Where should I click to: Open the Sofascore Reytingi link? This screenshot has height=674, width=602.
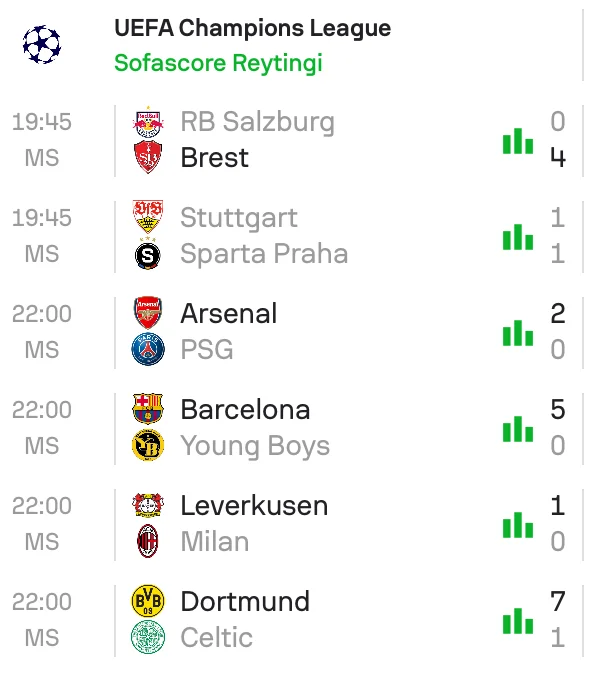point(218,63)
